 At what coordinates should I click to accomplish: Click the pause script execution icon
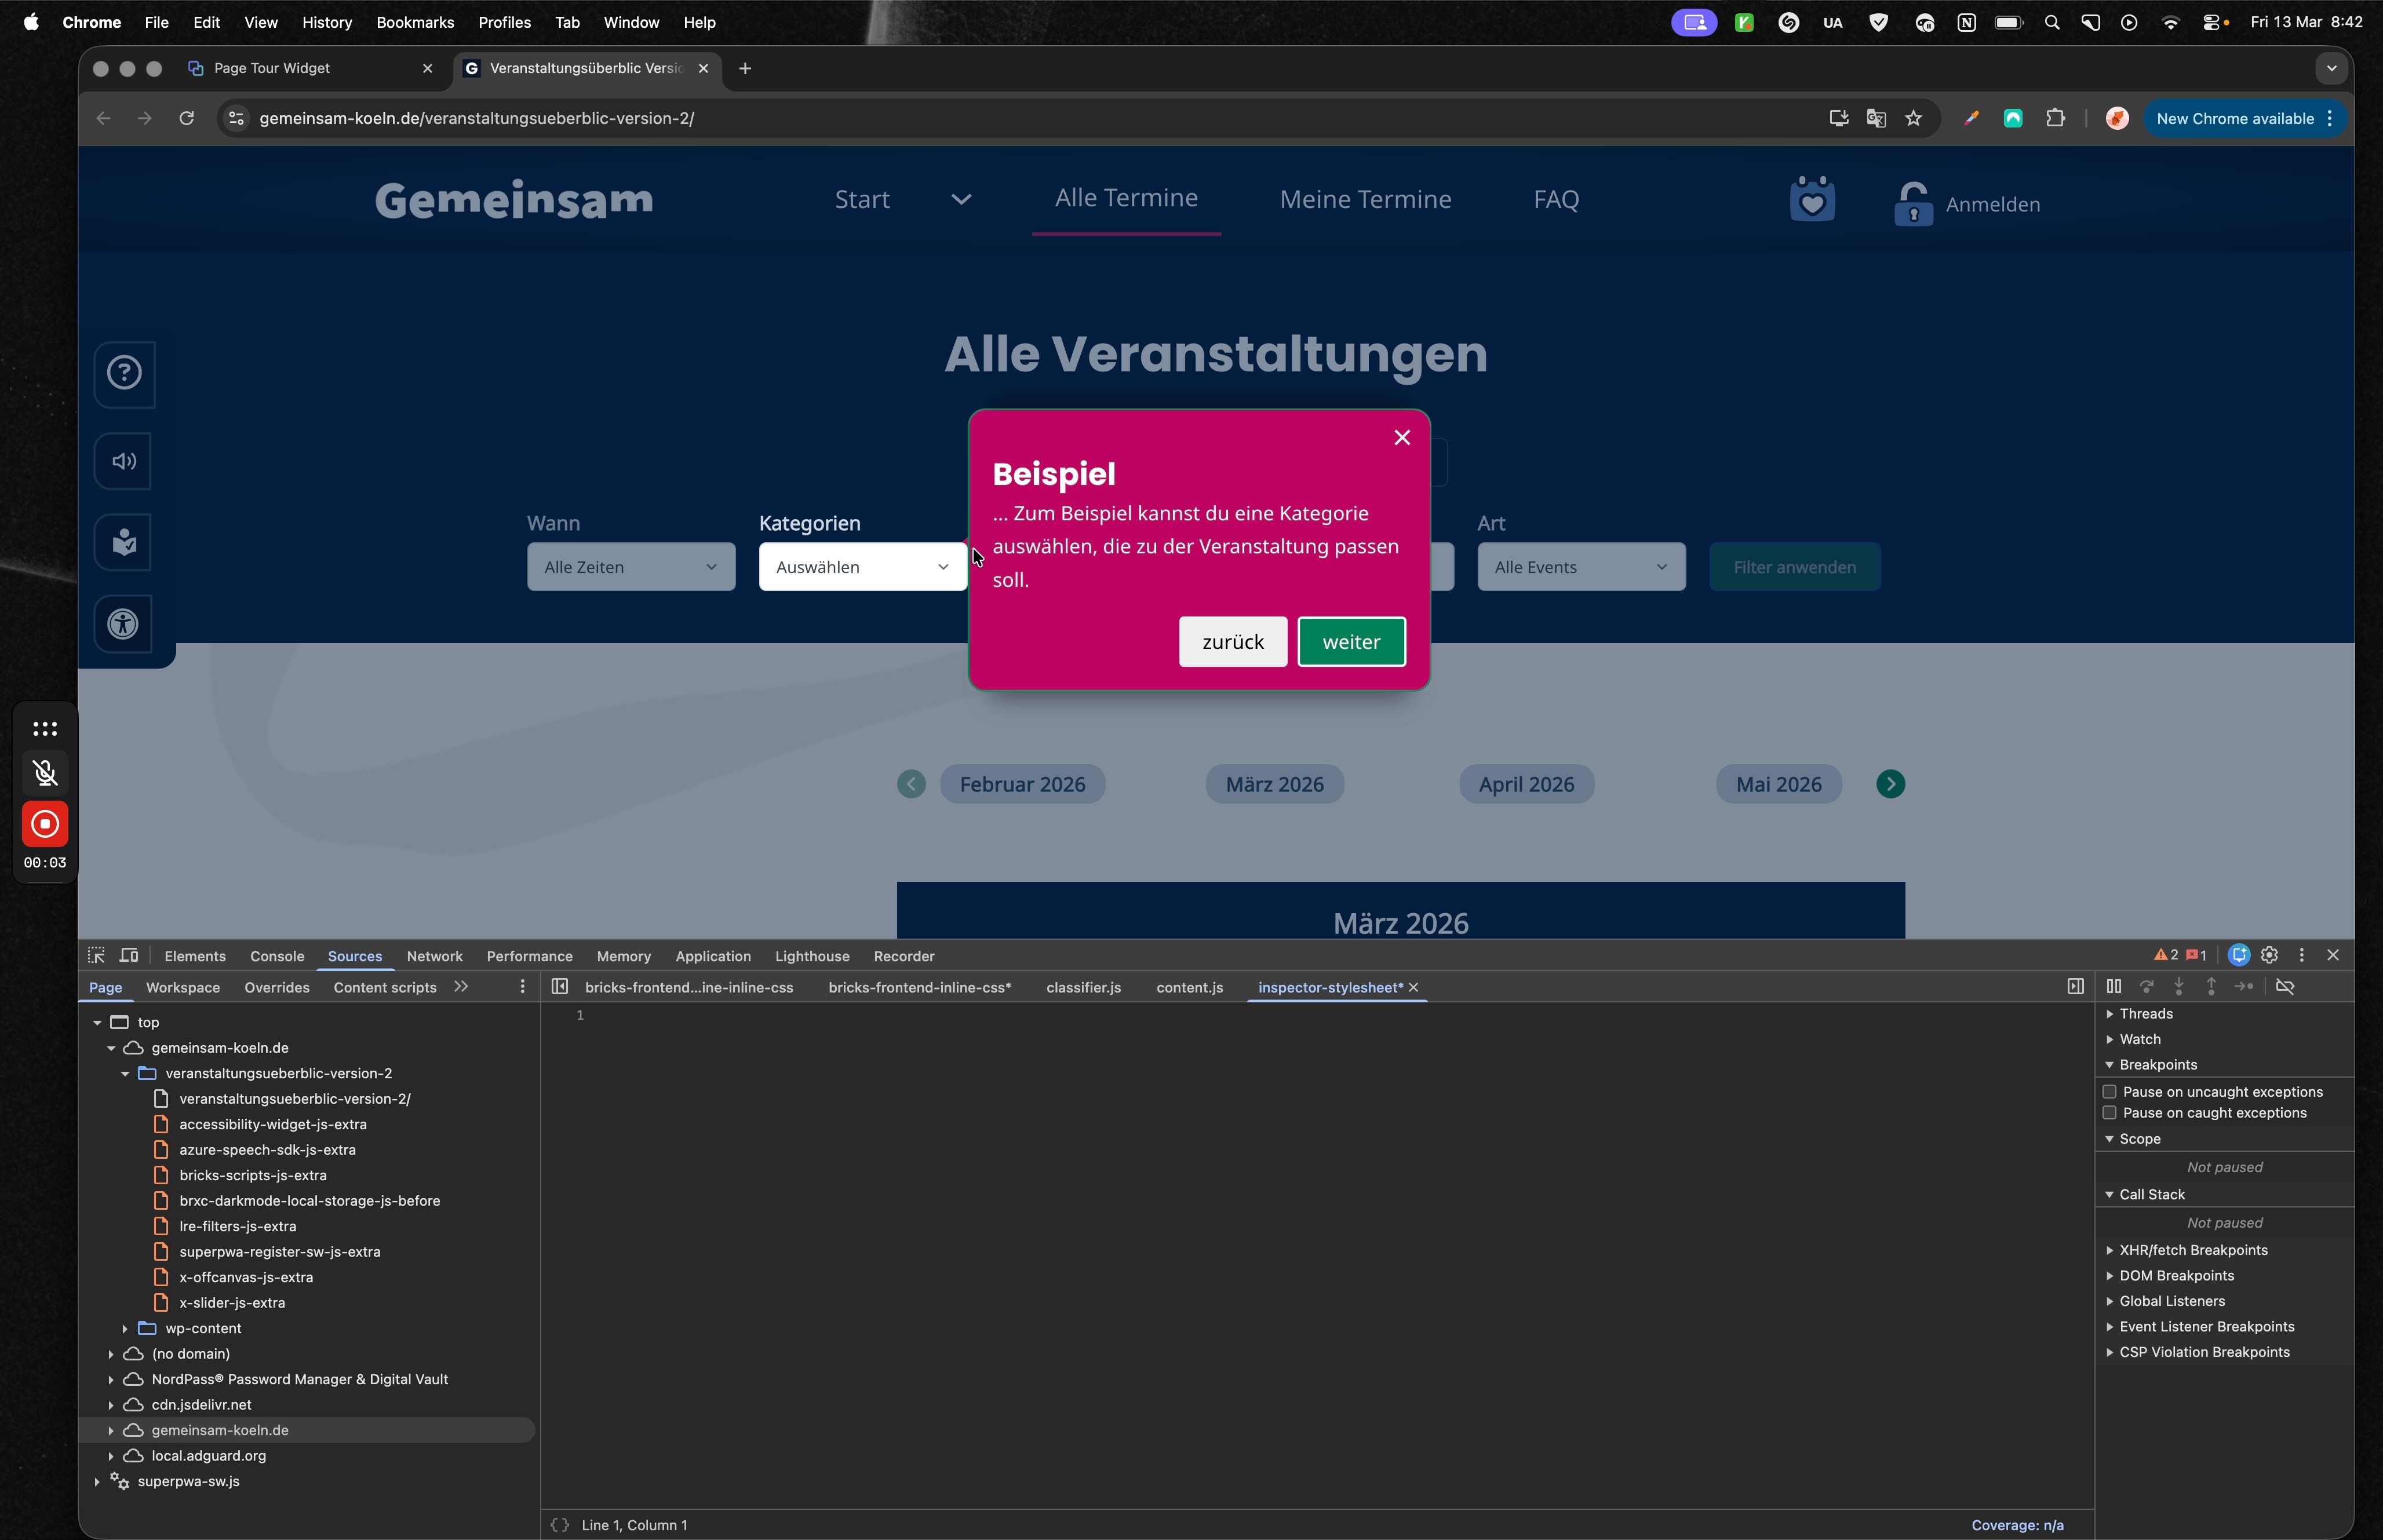coord(2113,987)
